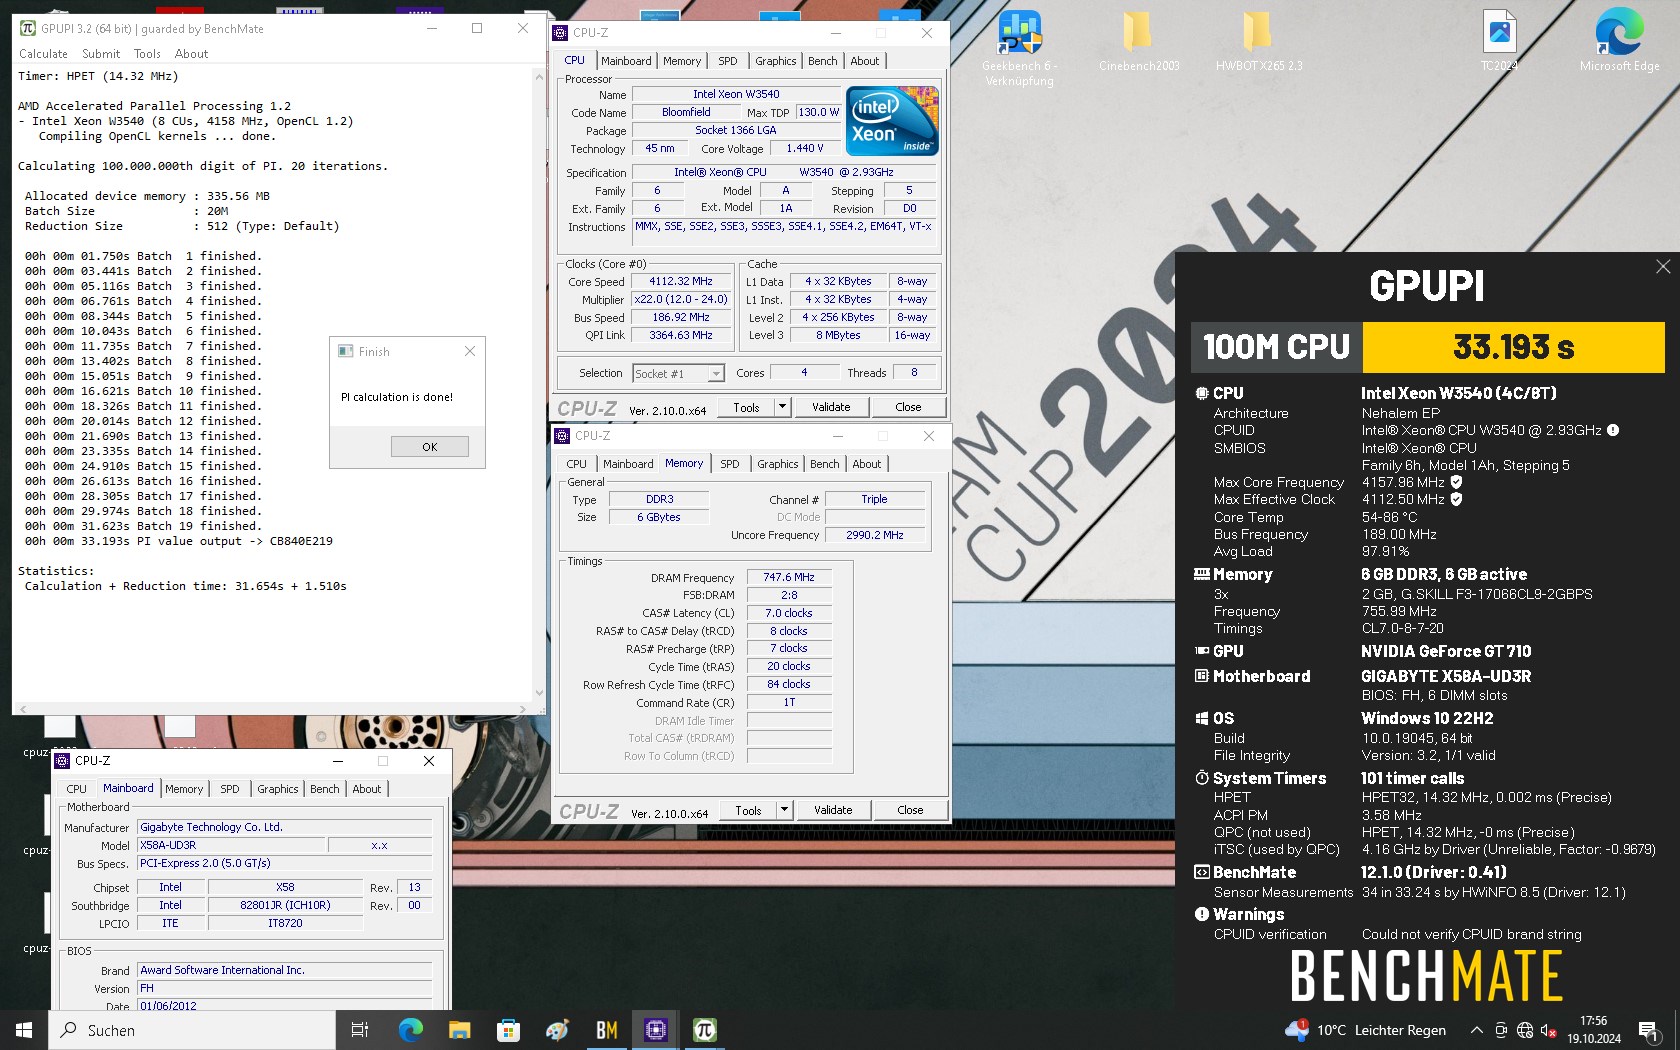
Task: Click the taskbar search box
Action: point(193,1030)
